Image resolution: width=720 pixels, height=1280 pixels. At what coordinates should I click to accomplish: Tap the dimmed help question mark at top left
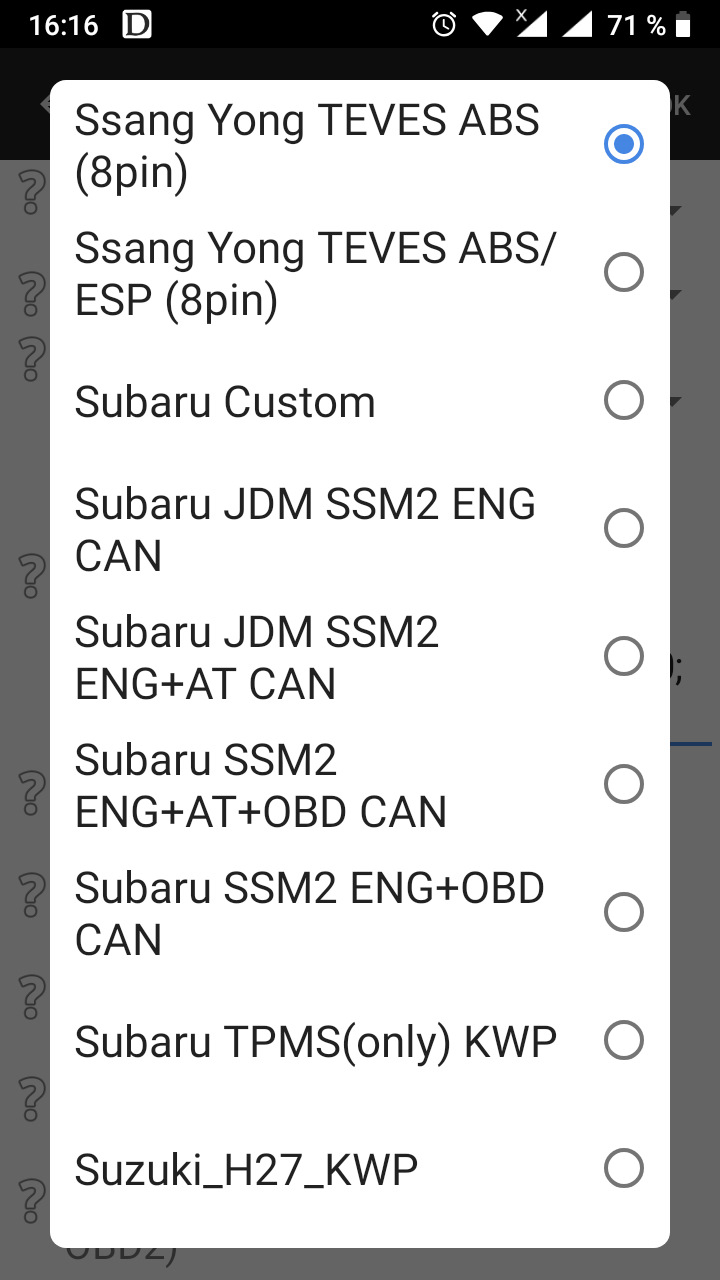click(33, 190)
